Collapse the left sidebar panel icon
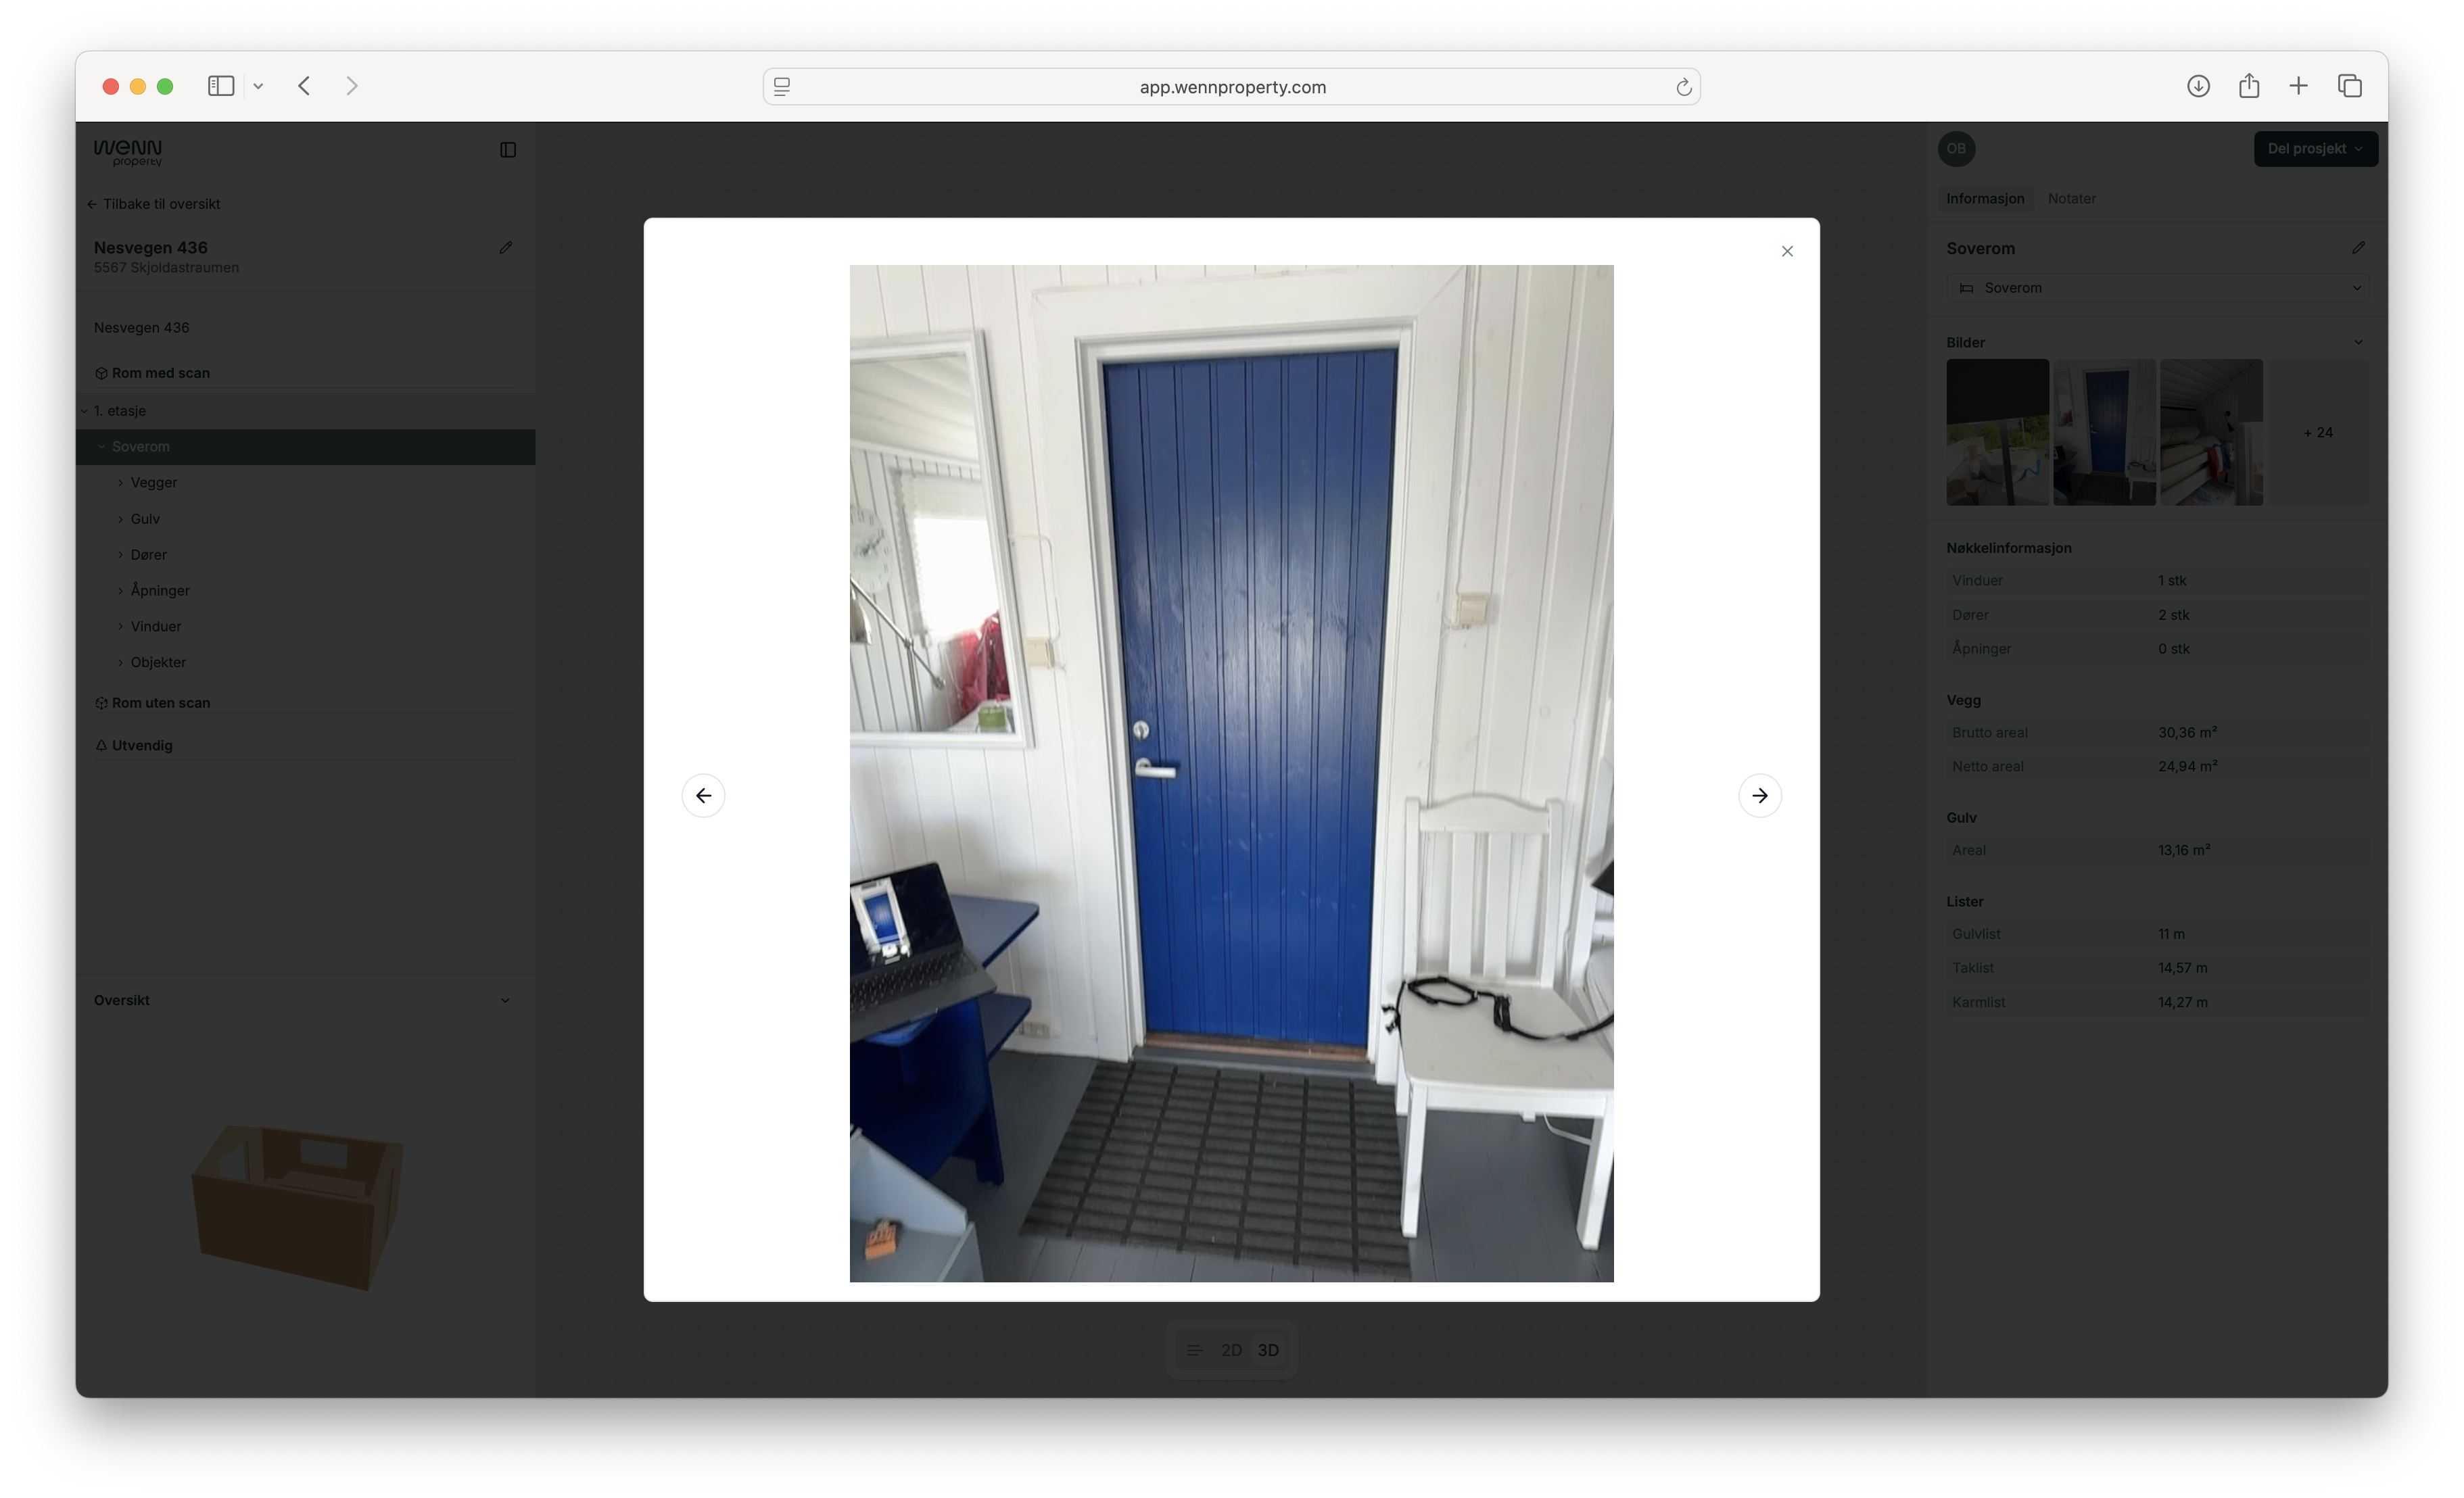The width and height of the screenshot is (2464, 1498). point(508,150)
